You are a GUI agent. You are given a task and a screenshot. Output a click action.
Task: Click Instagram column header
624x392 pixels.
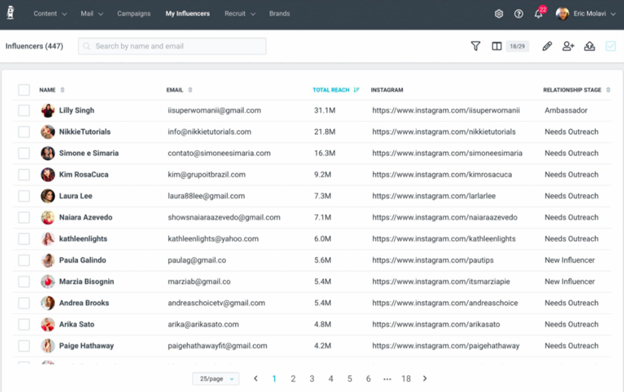387,90
